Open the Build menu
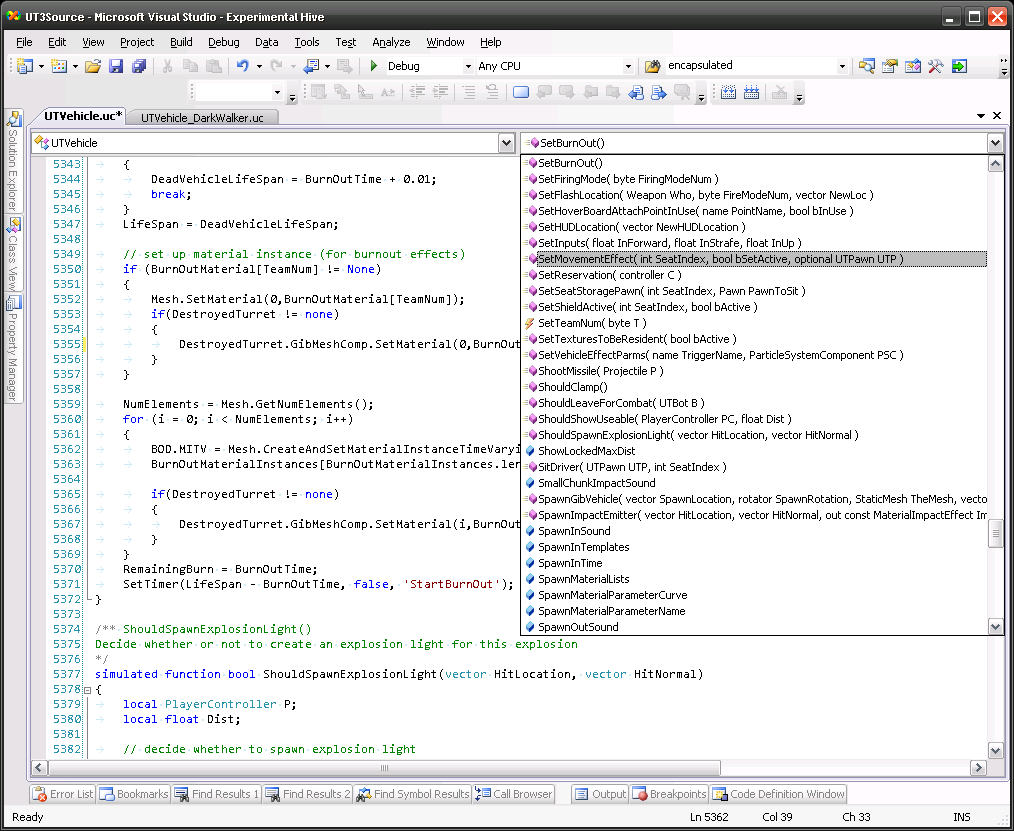 pyautogui.click(x=181, y=42)
